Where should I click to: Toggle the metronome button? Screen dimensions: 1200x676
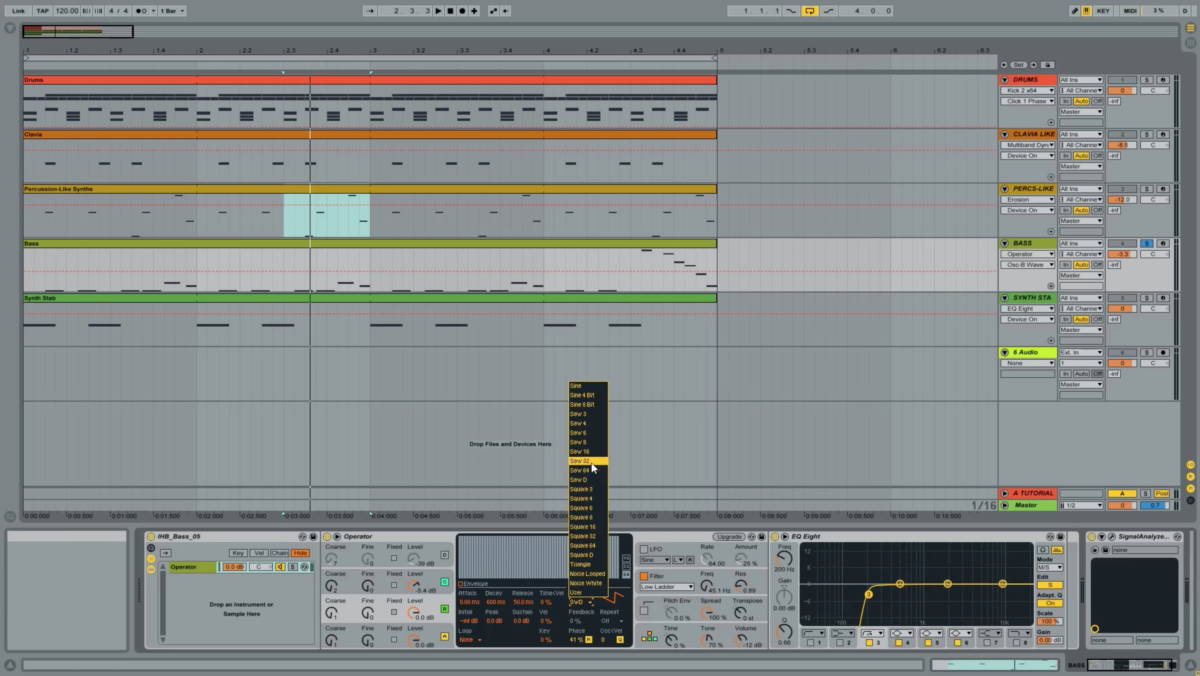(x=140, y=11)
